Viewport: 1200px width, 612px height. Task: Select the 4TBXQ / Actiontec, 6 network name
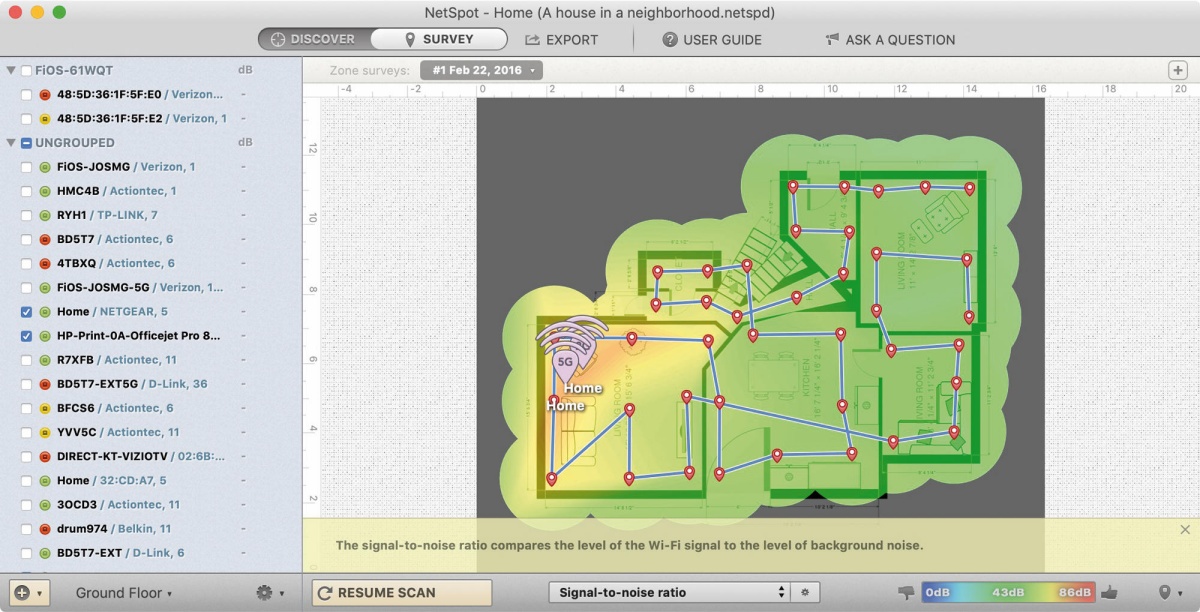(x=116, y=263)
